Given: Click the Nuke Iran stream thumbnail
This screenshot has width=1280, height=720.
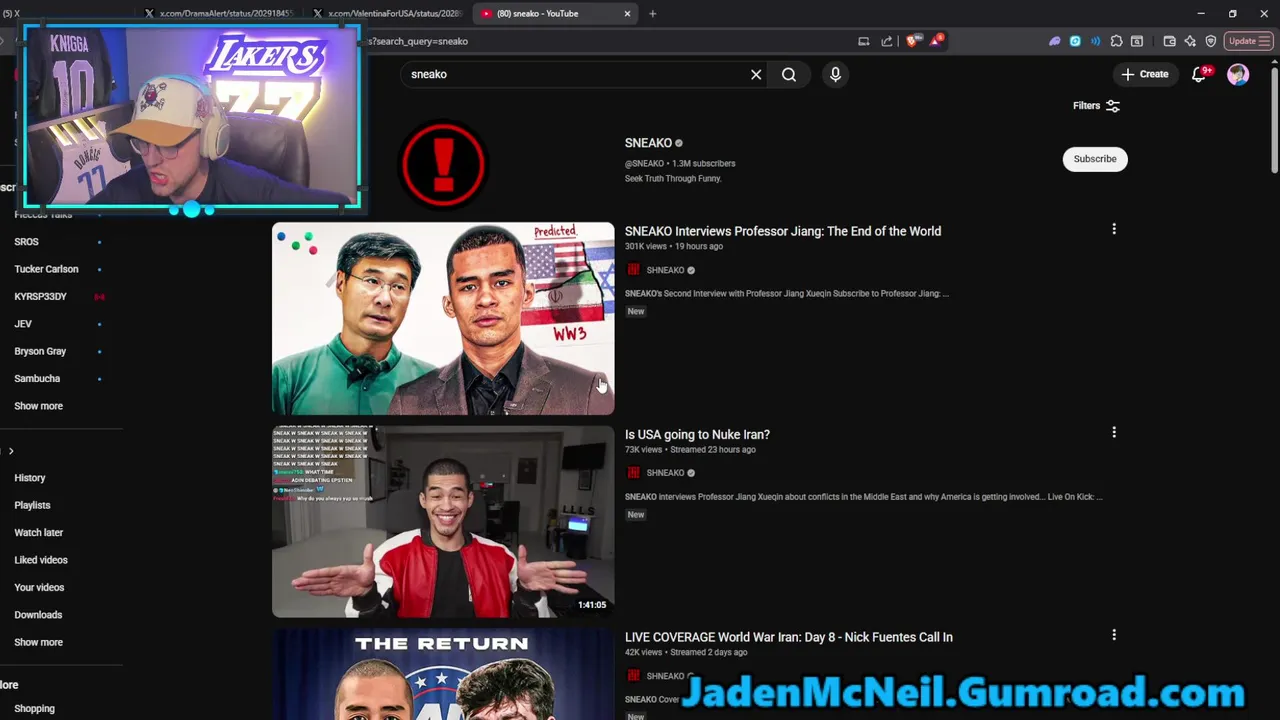Looking at the screenshot, I should (443, 521).
